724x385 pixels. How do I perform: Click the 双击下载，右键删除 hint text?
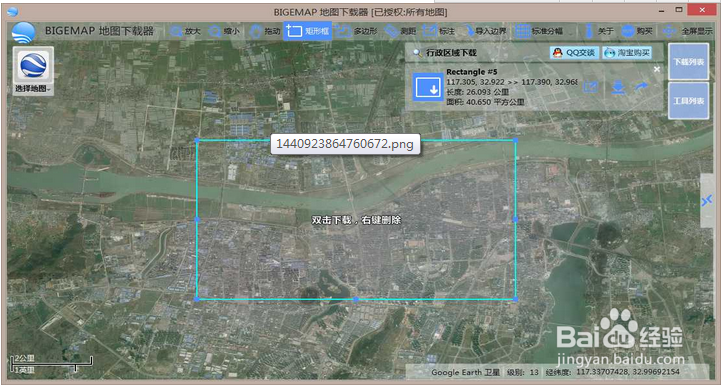tap(356, 220)
